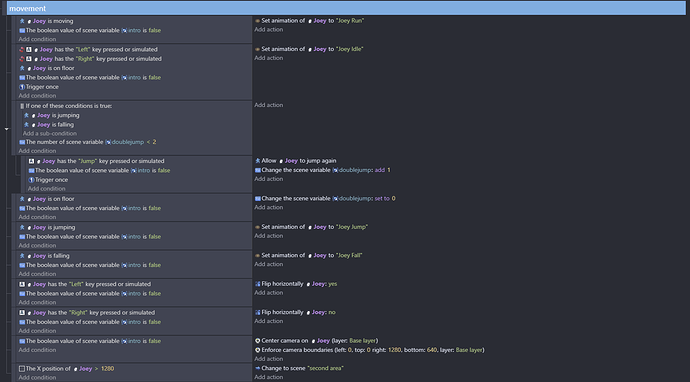Add action below "Flip horizontally Joey: yes"
Image resolution: width=690 pixels, height=382 pixels.
[x=268, y=293]
